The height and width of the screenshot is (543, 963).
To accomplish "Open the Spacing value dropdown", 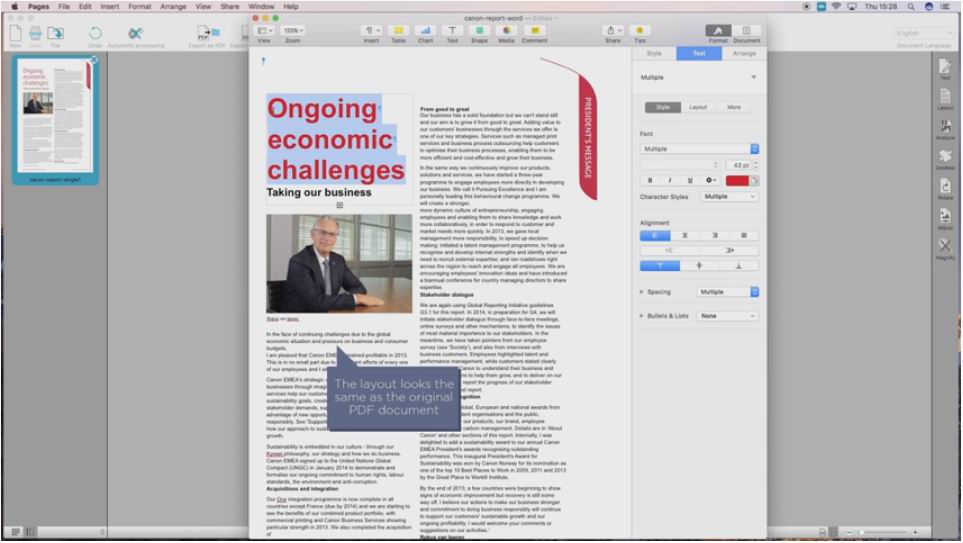I will [728, 292].
